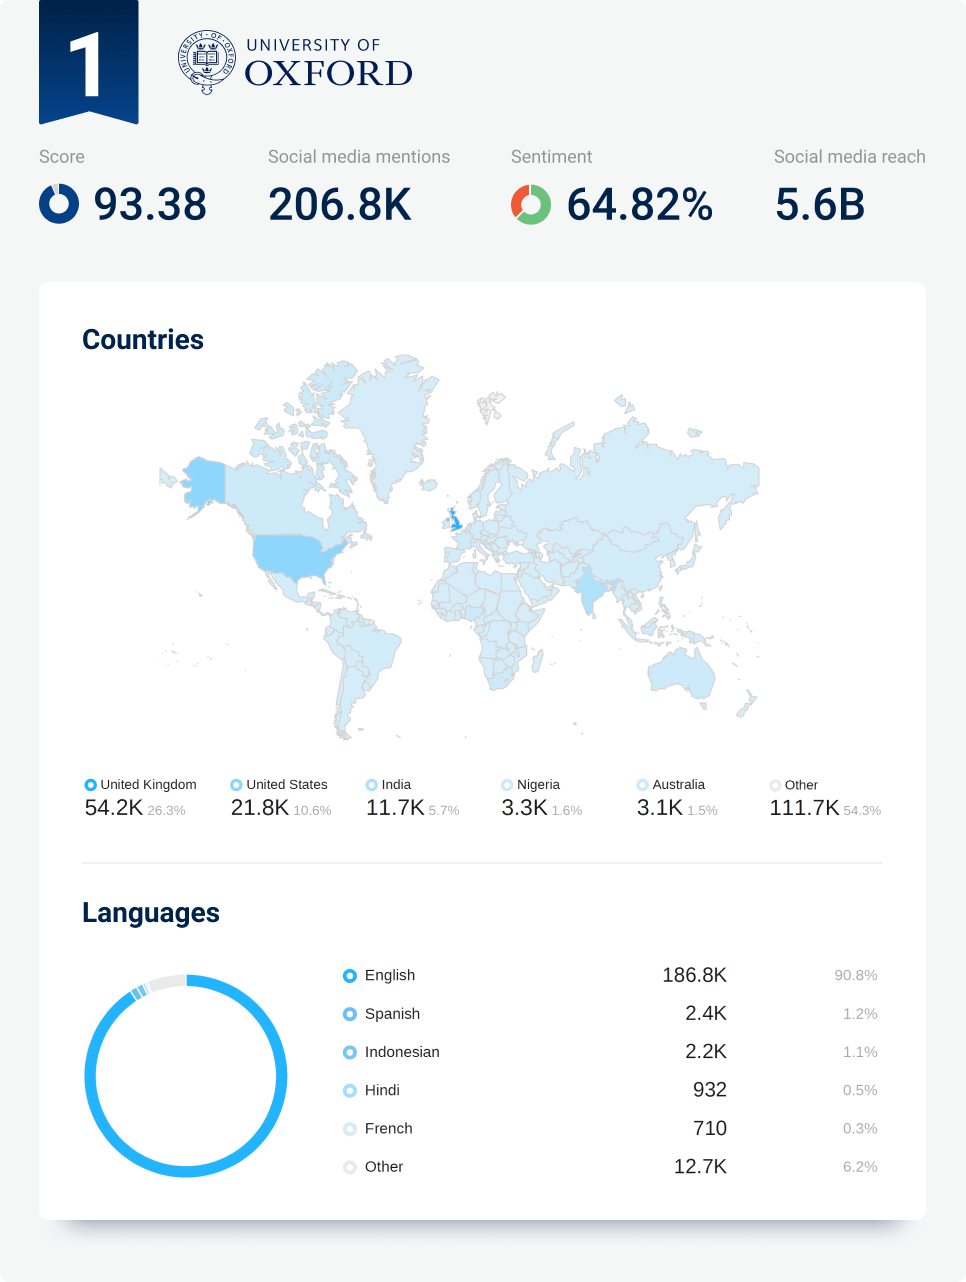Select Alaska on the world map
Image resolution: width=966 pixels, height=1282 pixels.
[205, 482]
